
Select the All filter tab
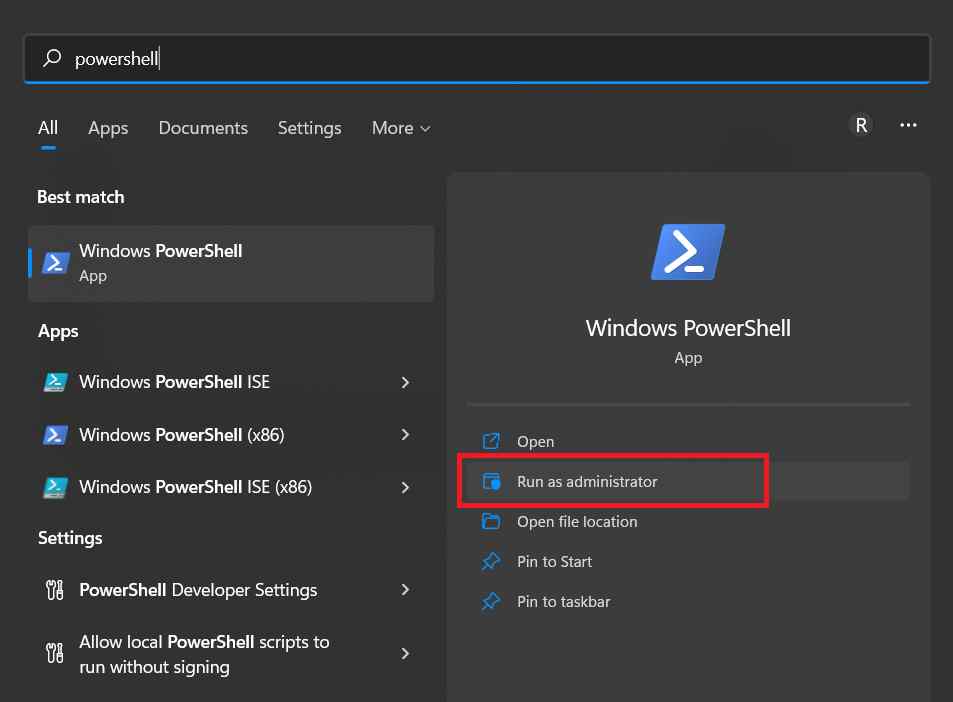coord(48,128)
